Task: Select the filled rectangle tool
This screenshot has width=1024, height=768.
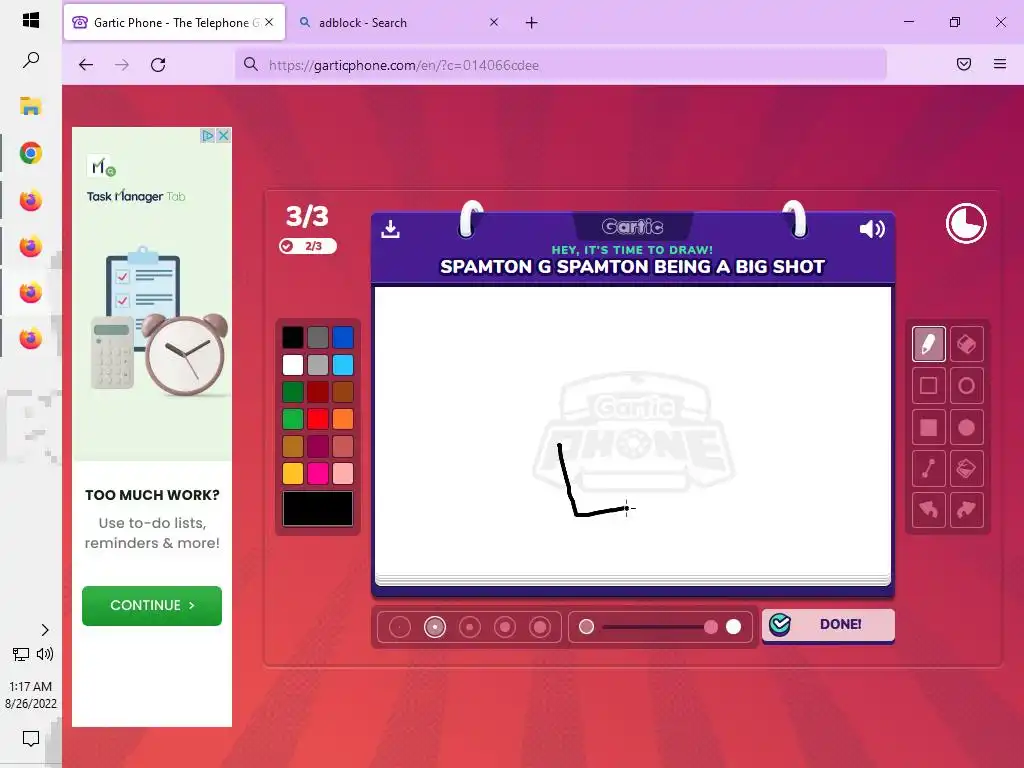Action: tap(928, 427)
